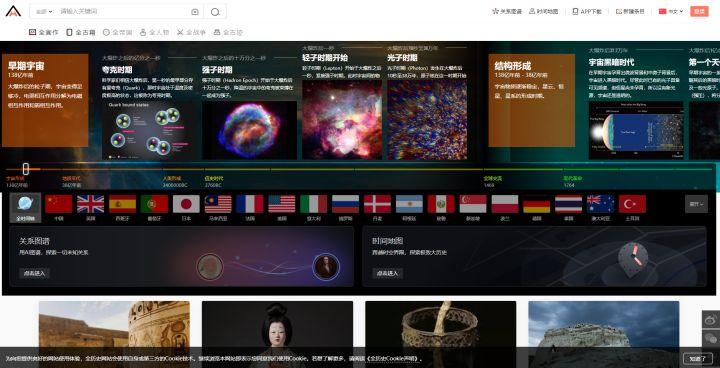Open the 全人物 tab
720x368 pixels.
coord(154,32)
